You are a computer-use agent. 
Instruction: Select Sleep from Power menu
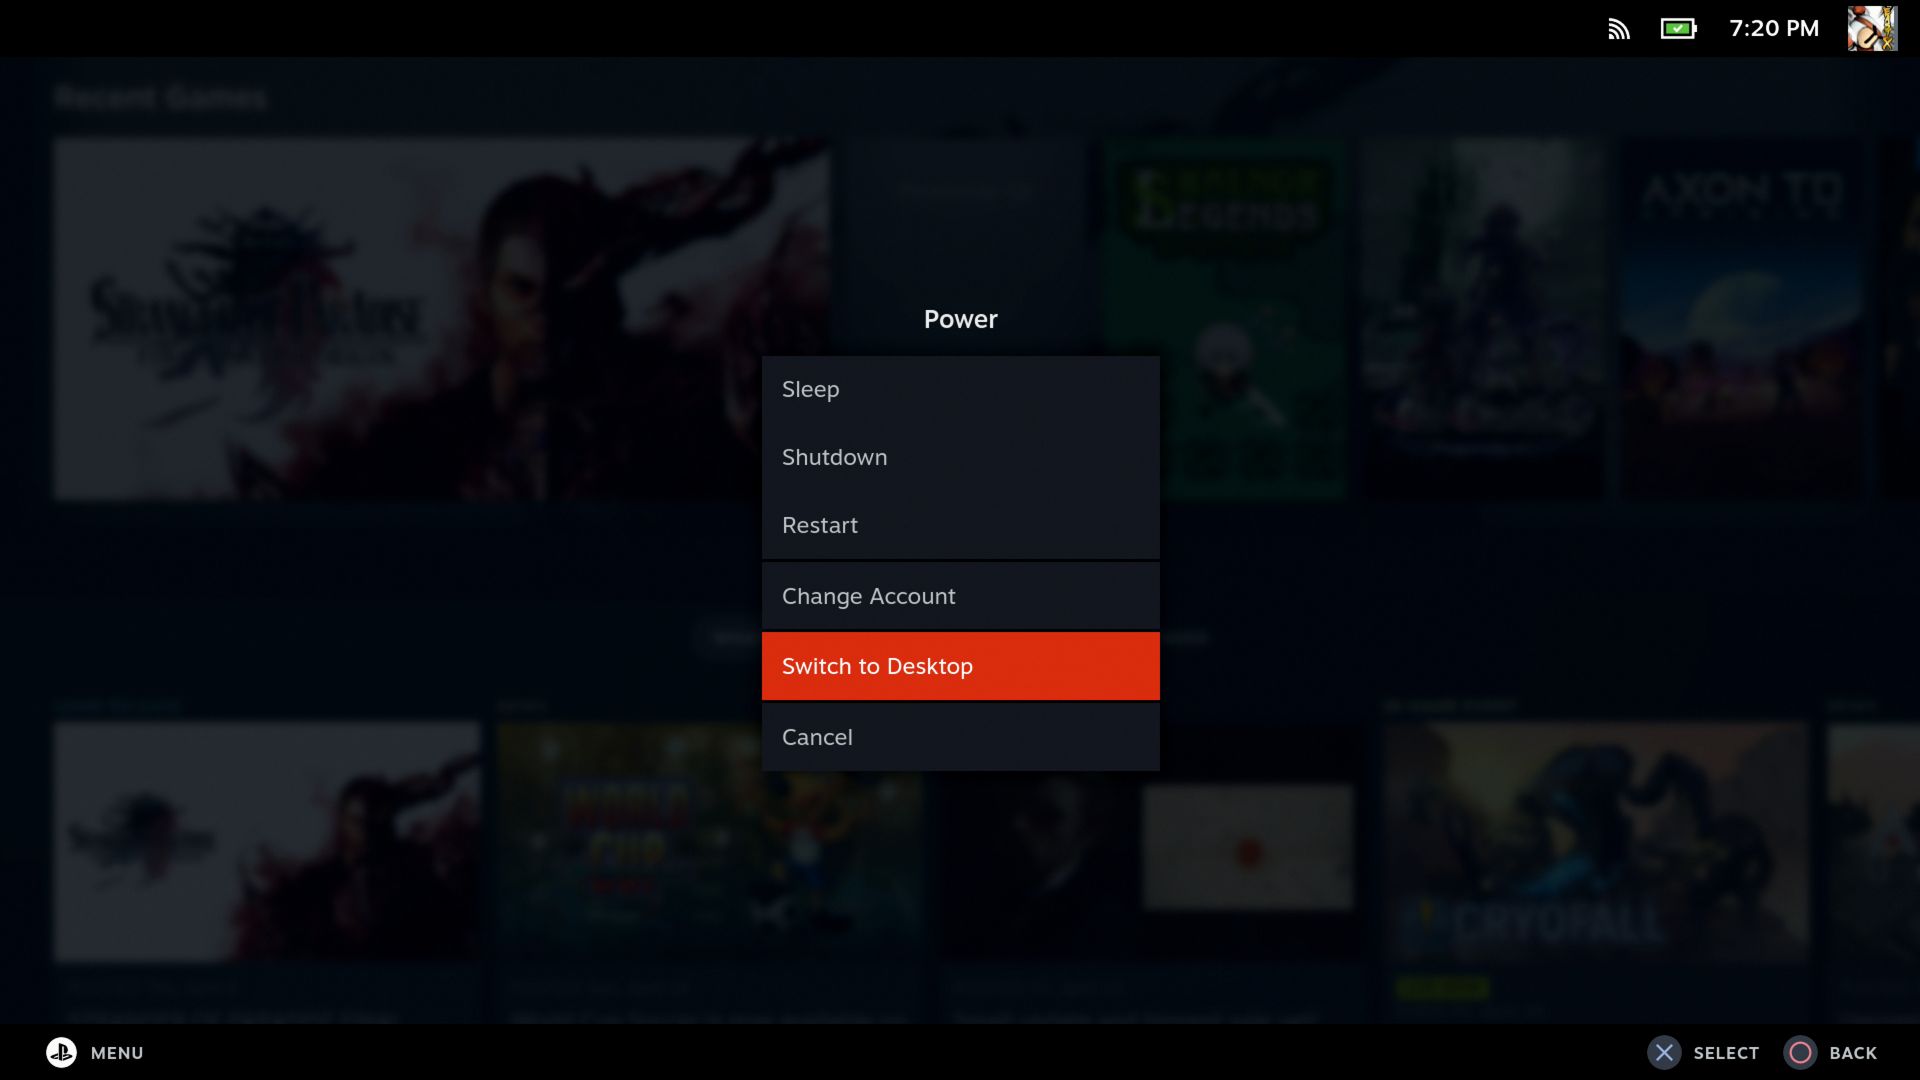pyautogui.click(x=960, y=389)
